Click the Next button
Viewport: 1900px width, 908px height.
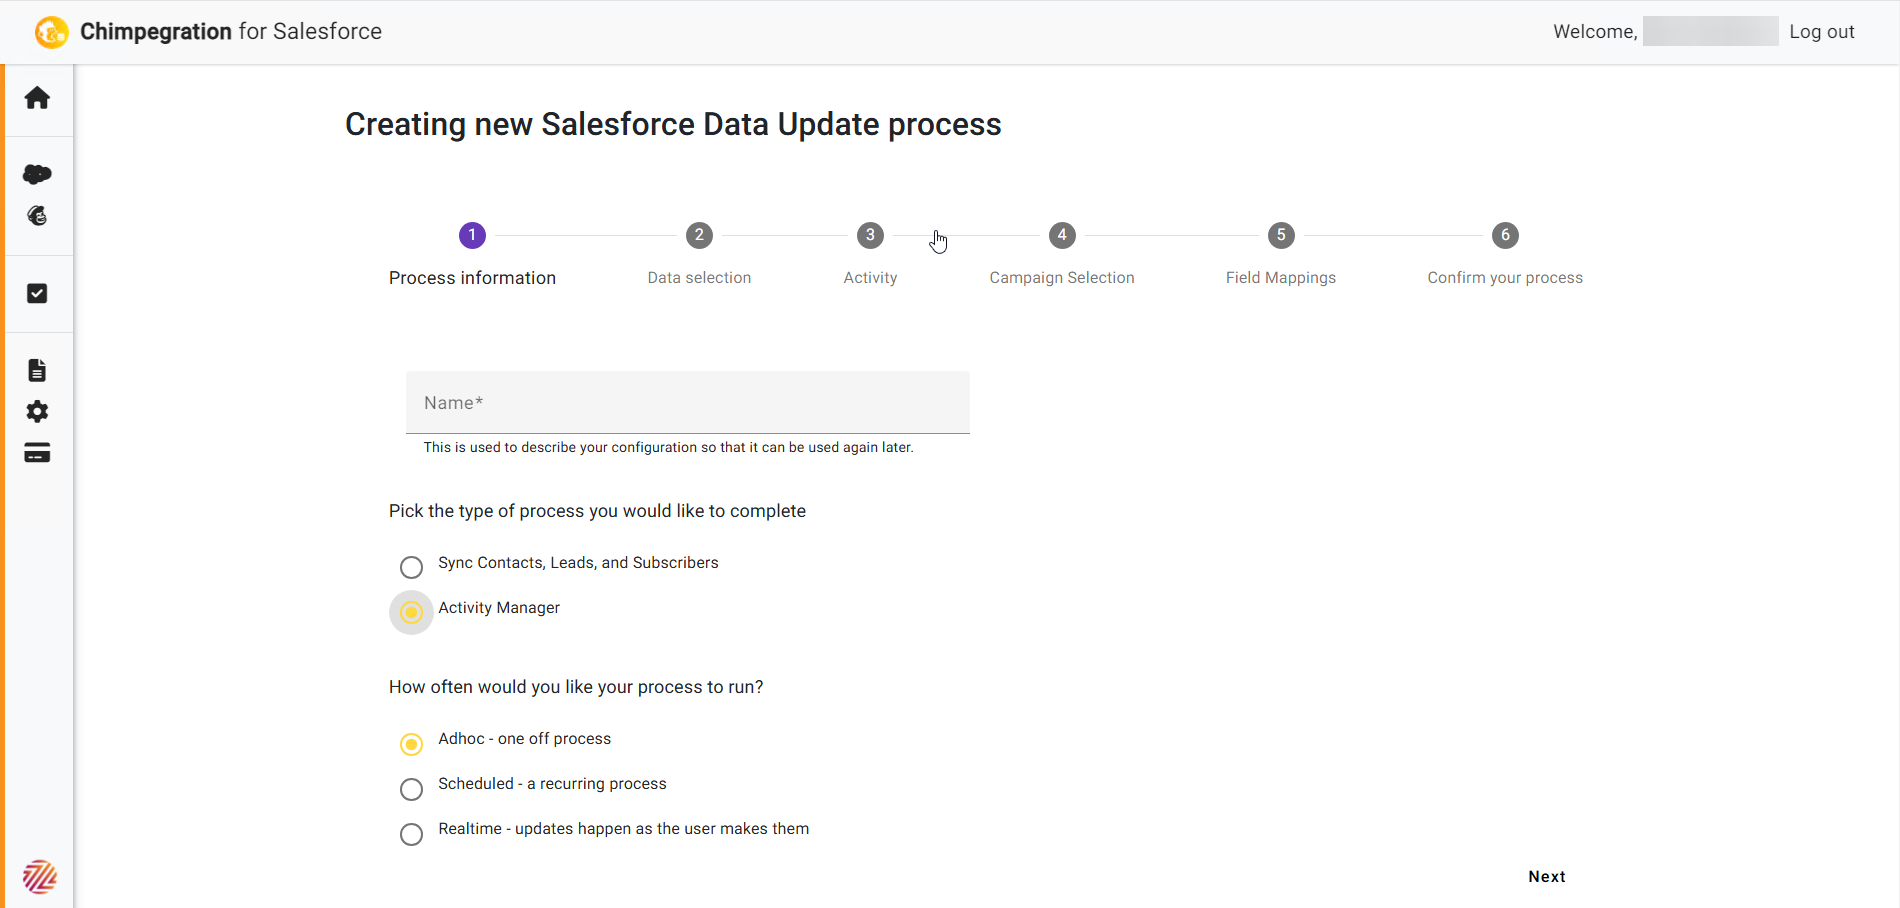click(1547, 877)
